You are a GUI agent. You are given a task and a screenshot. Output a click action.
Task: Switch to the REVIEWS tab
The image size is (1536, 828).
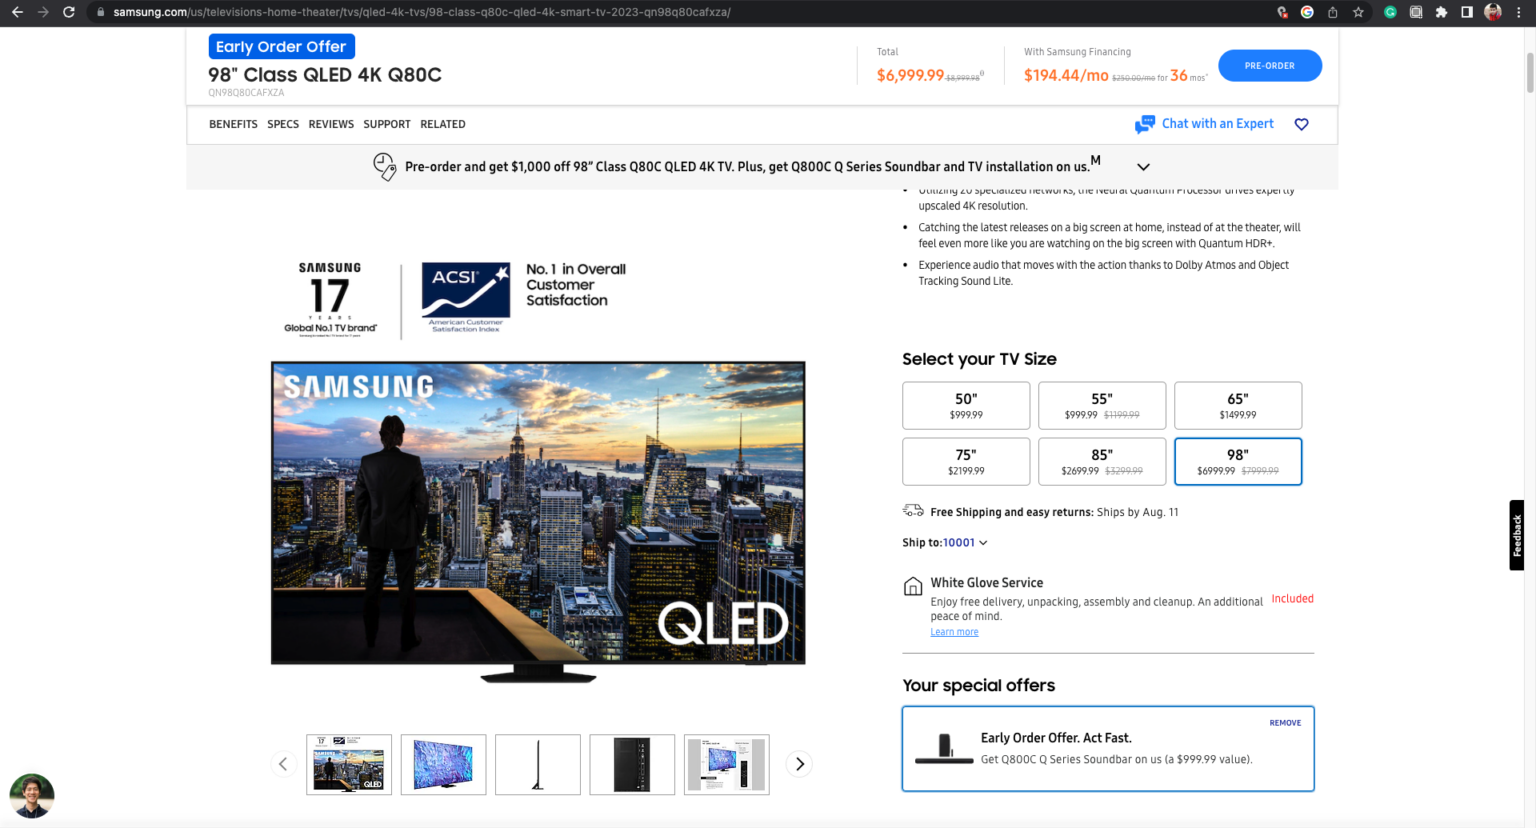331,124
